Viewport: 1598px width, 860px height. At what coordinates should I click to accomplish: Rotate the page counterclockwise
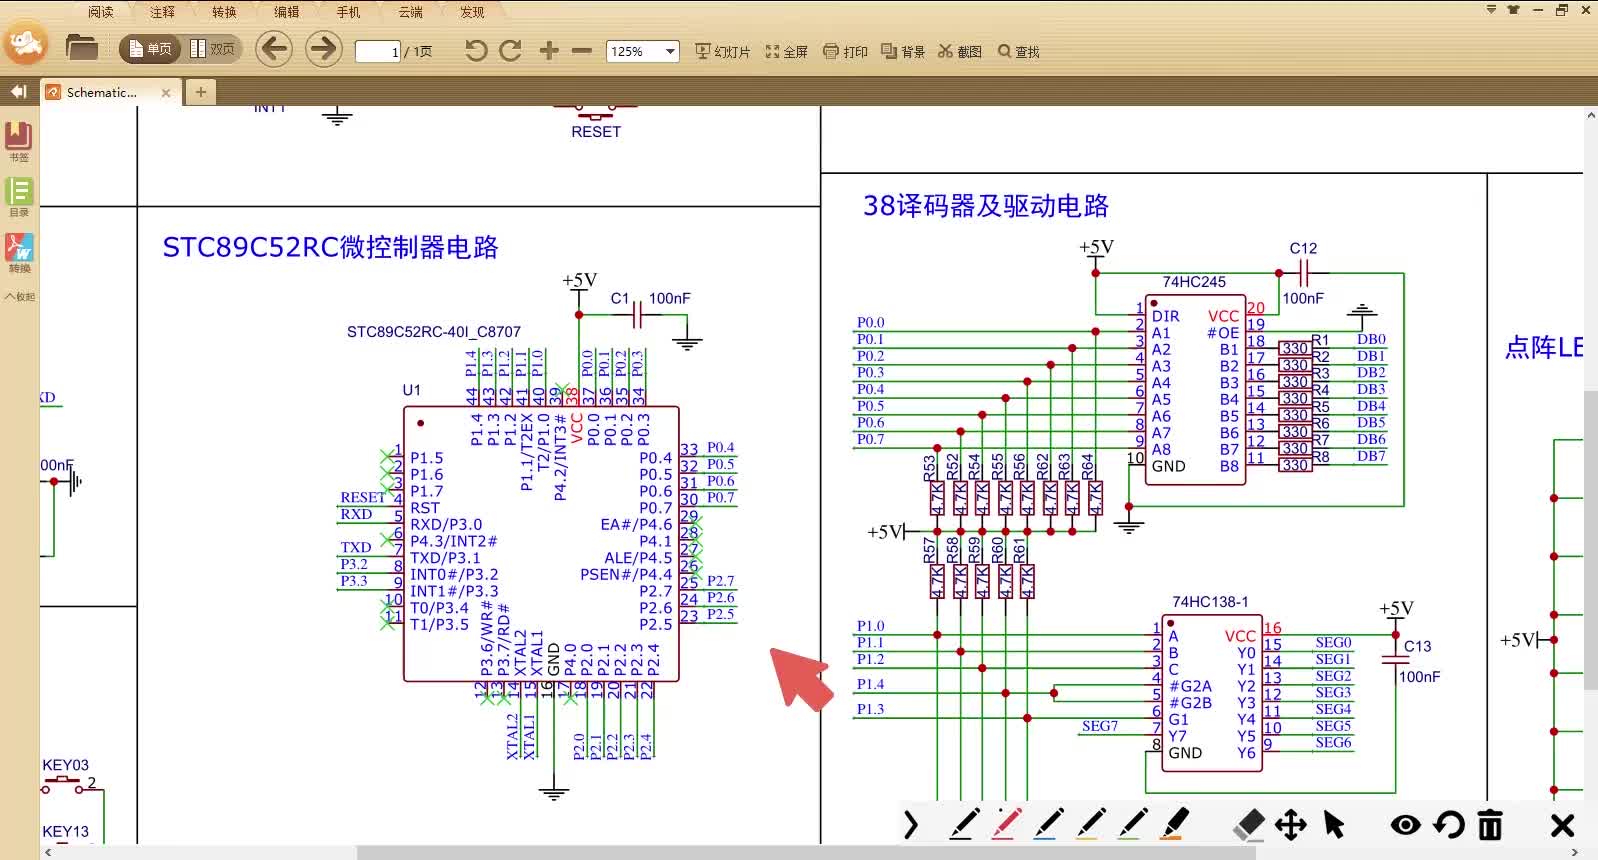(x=476, y=51)
